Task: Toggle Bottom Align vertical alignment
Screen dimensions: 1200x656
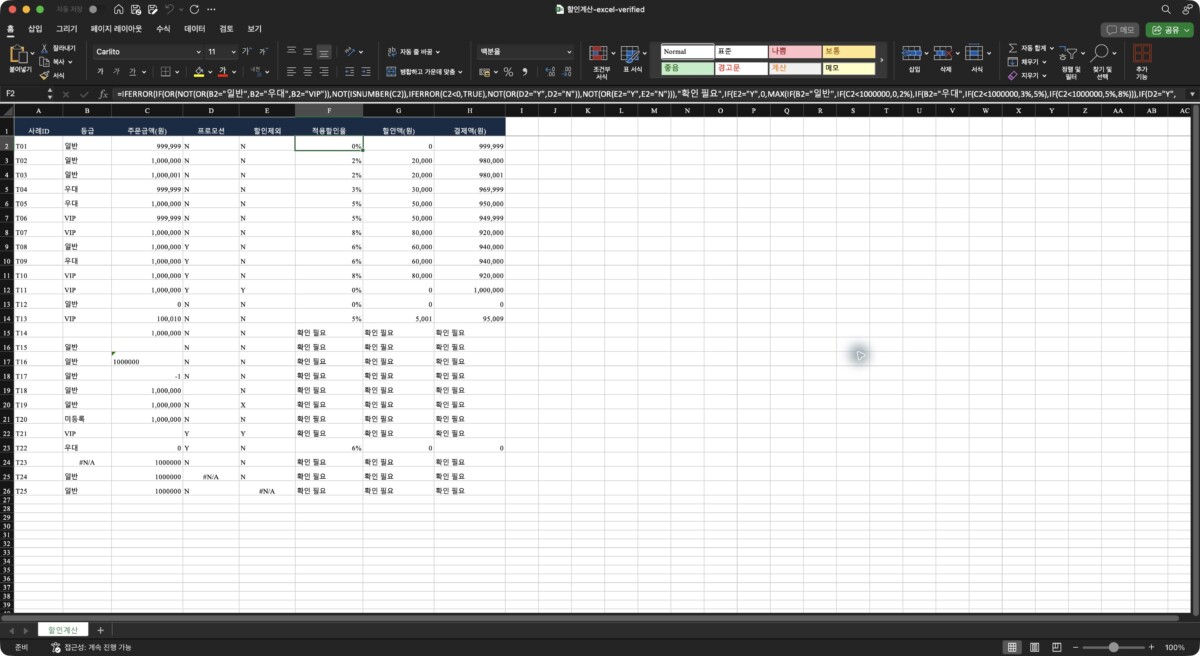Action: click(x=325, y=51)
